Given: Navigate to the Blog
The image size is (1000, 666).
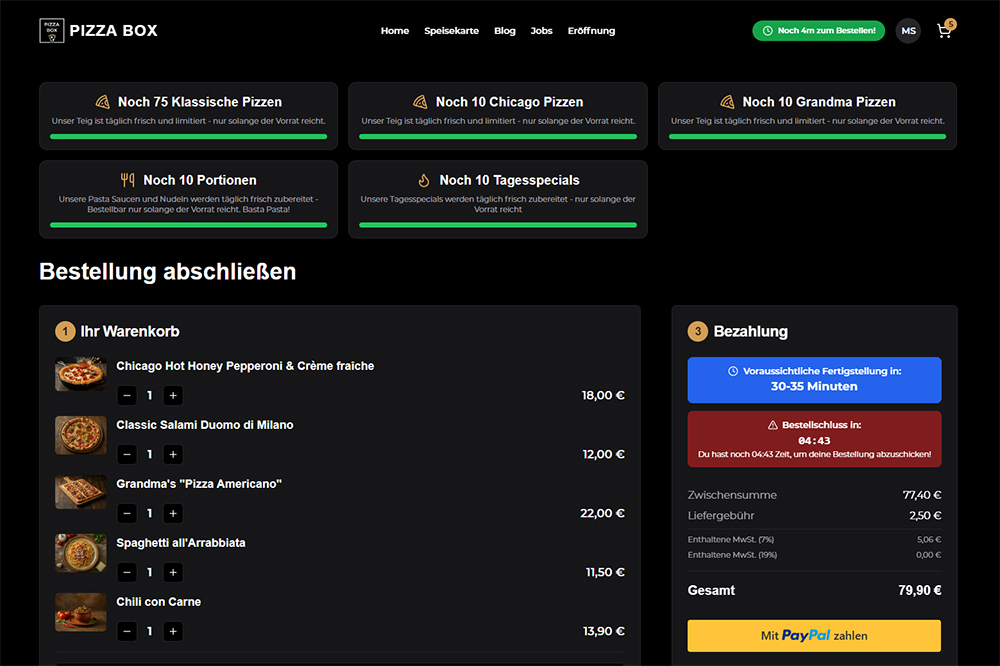Looking at the screenshot, I should pyautogui.click(x=505, y=31).
